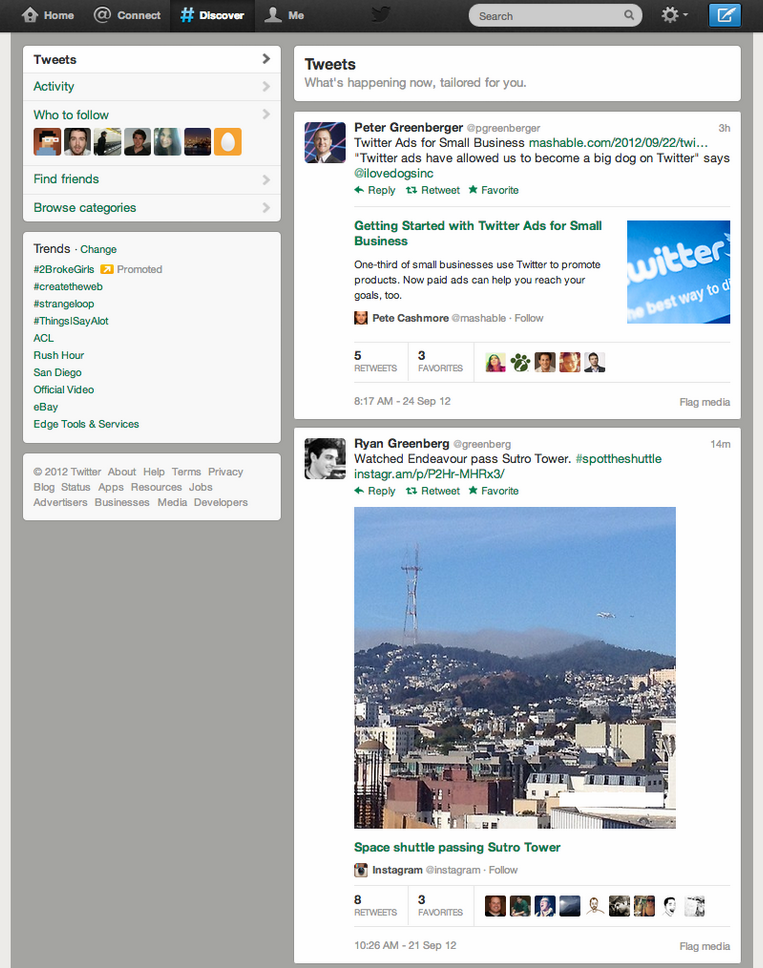Open the settings gear menu
The image size is (763, 968).
(x=674, y=15)
